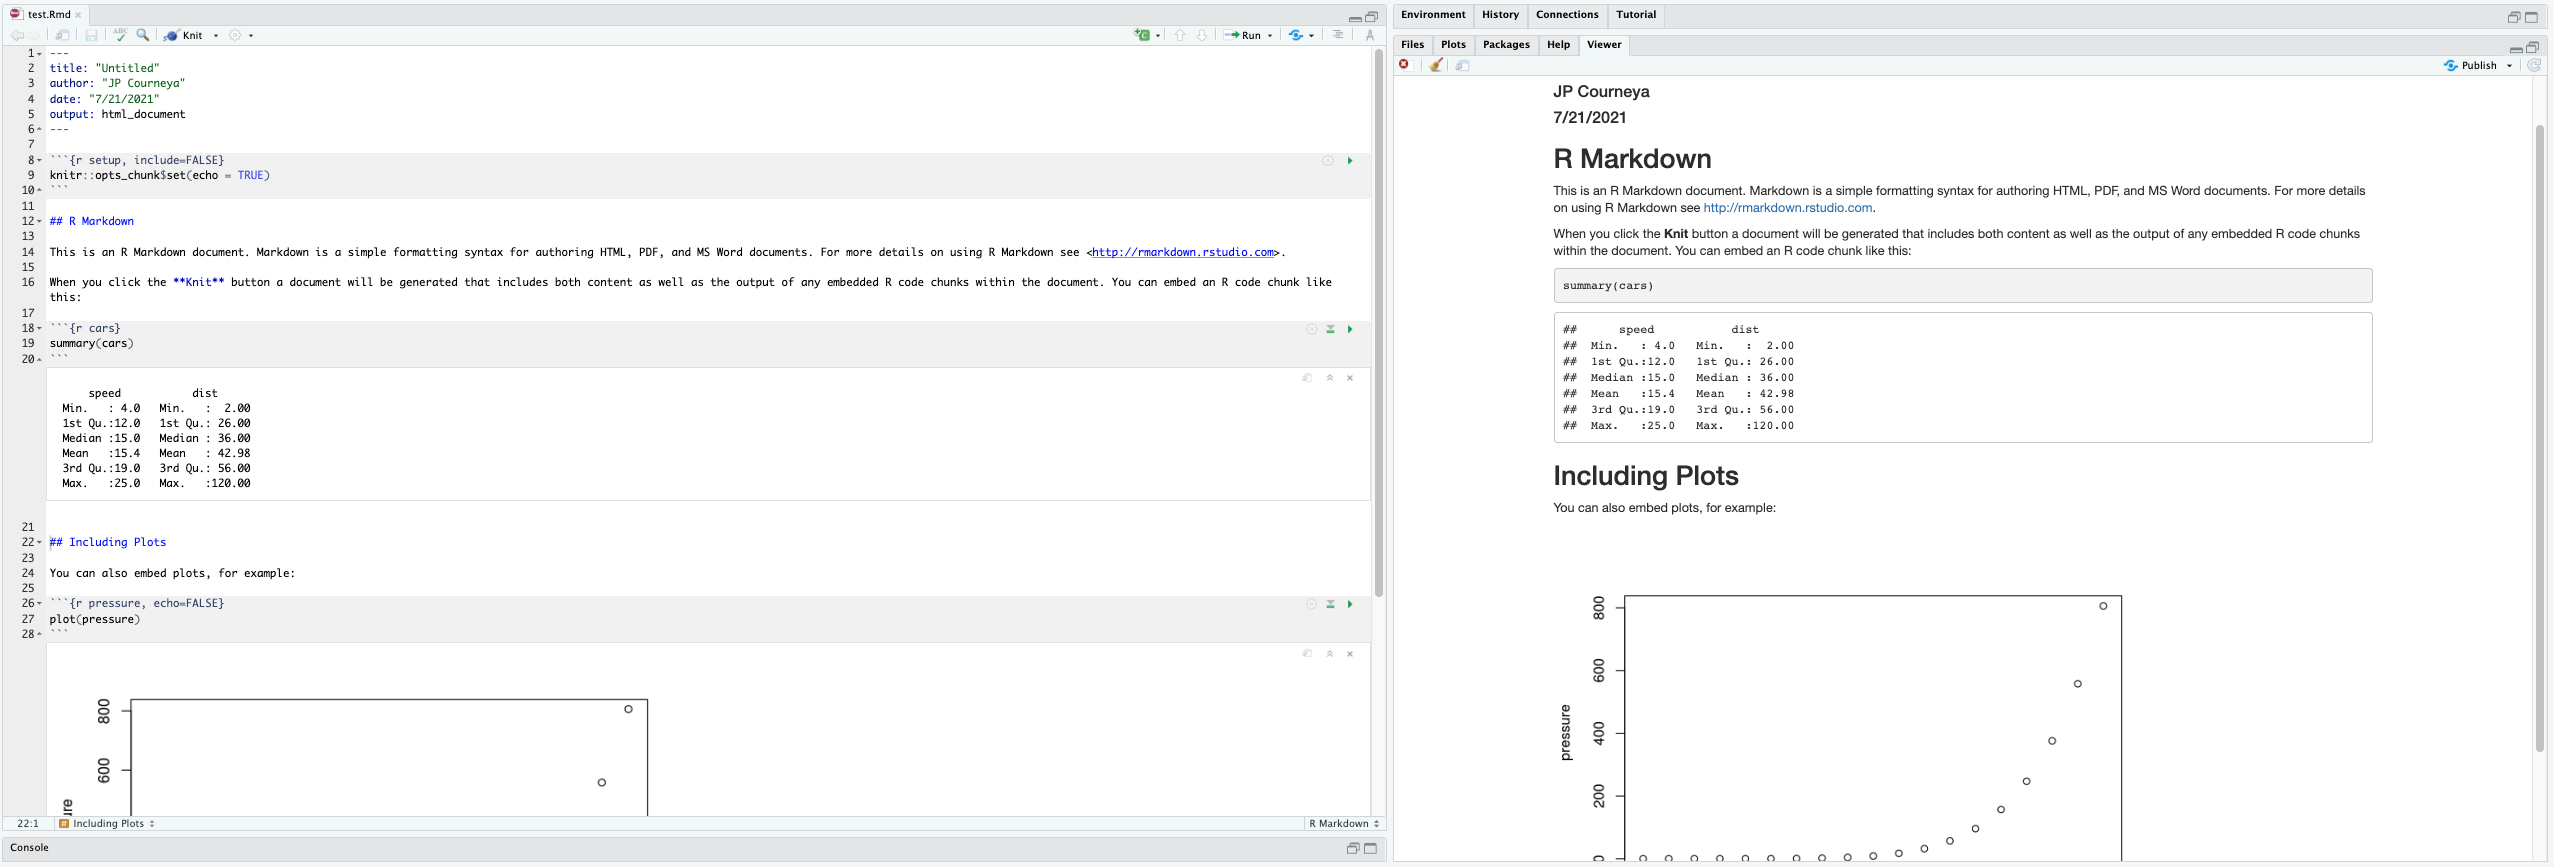Image resolution: width=2554 pixels, height=867 pixels.
Task: Show the document outline icon
Action: [x=1338, y=35]
